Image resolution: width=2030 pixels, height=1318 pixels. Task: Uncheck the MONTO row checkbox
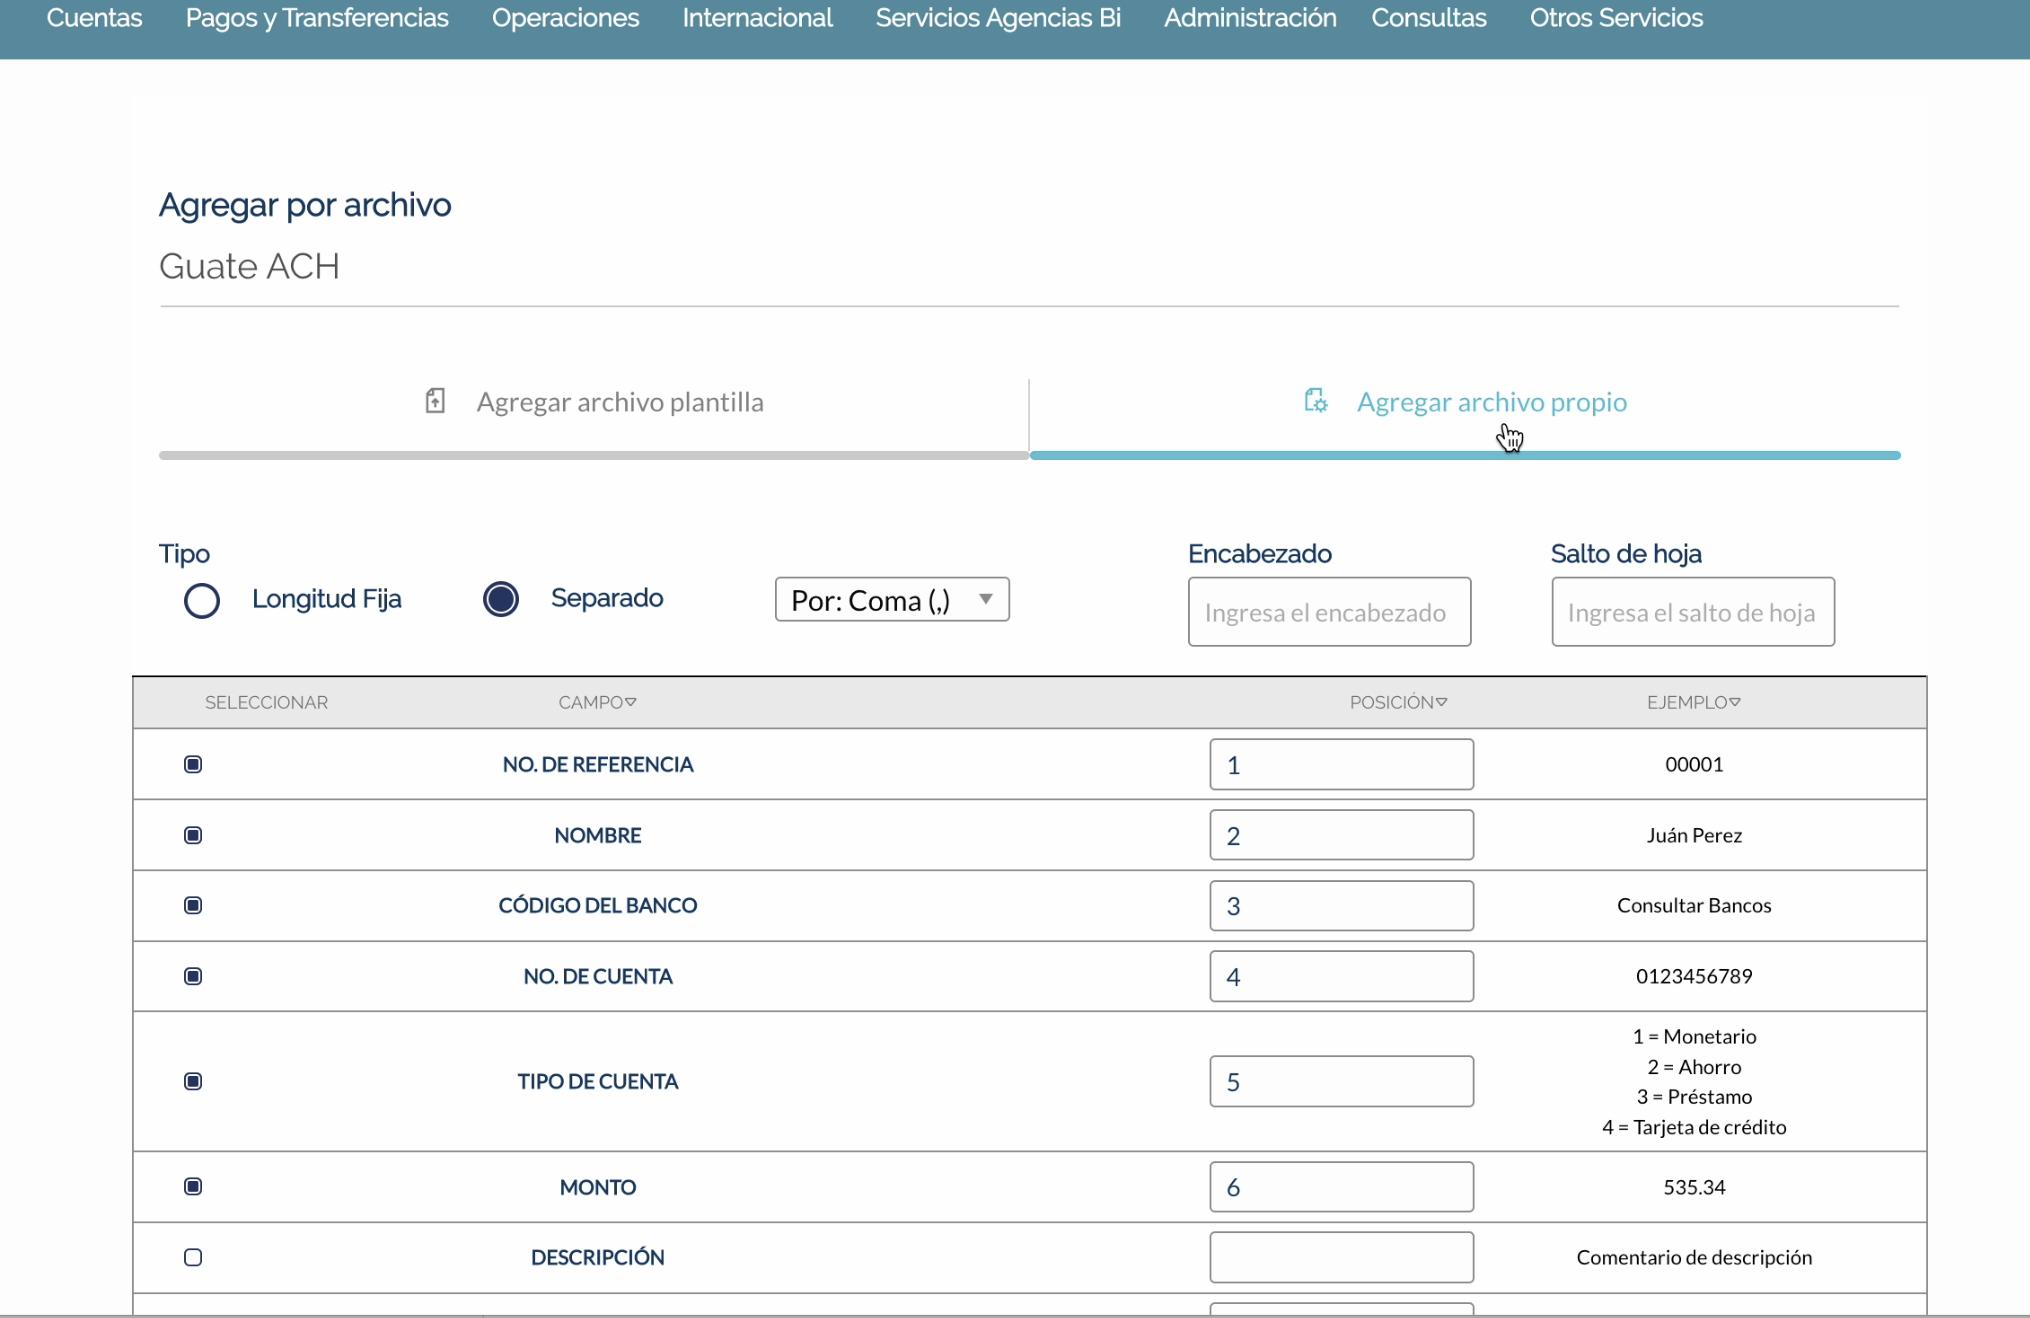click(193, 1187)
